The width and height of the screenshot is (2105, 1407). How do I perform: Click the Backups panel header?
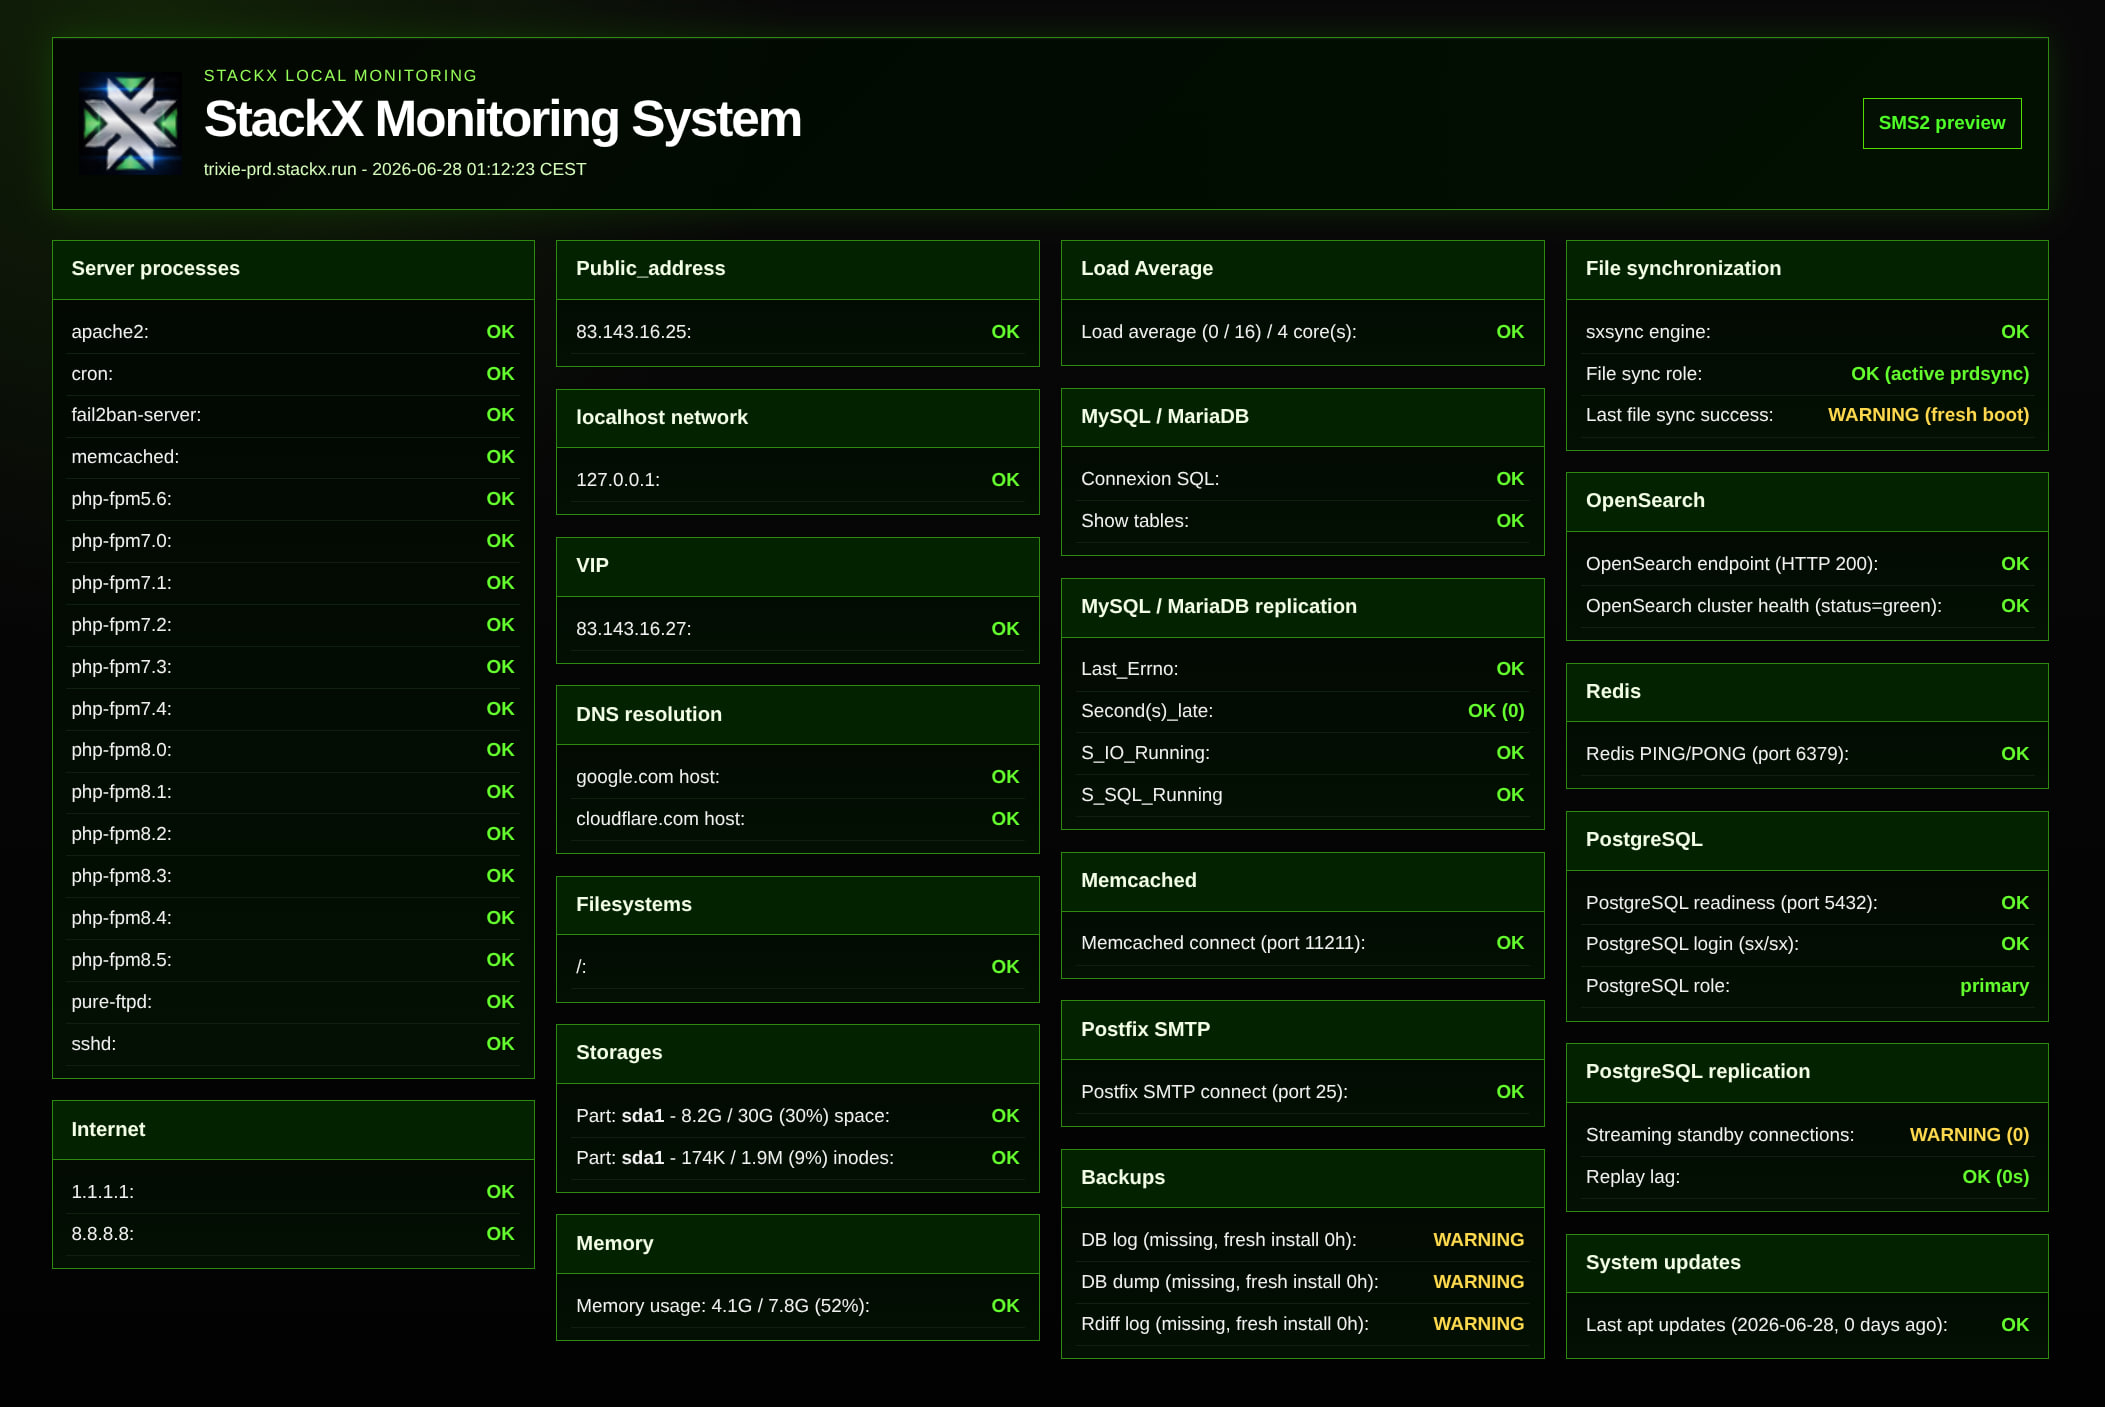coord(1303,1178)
